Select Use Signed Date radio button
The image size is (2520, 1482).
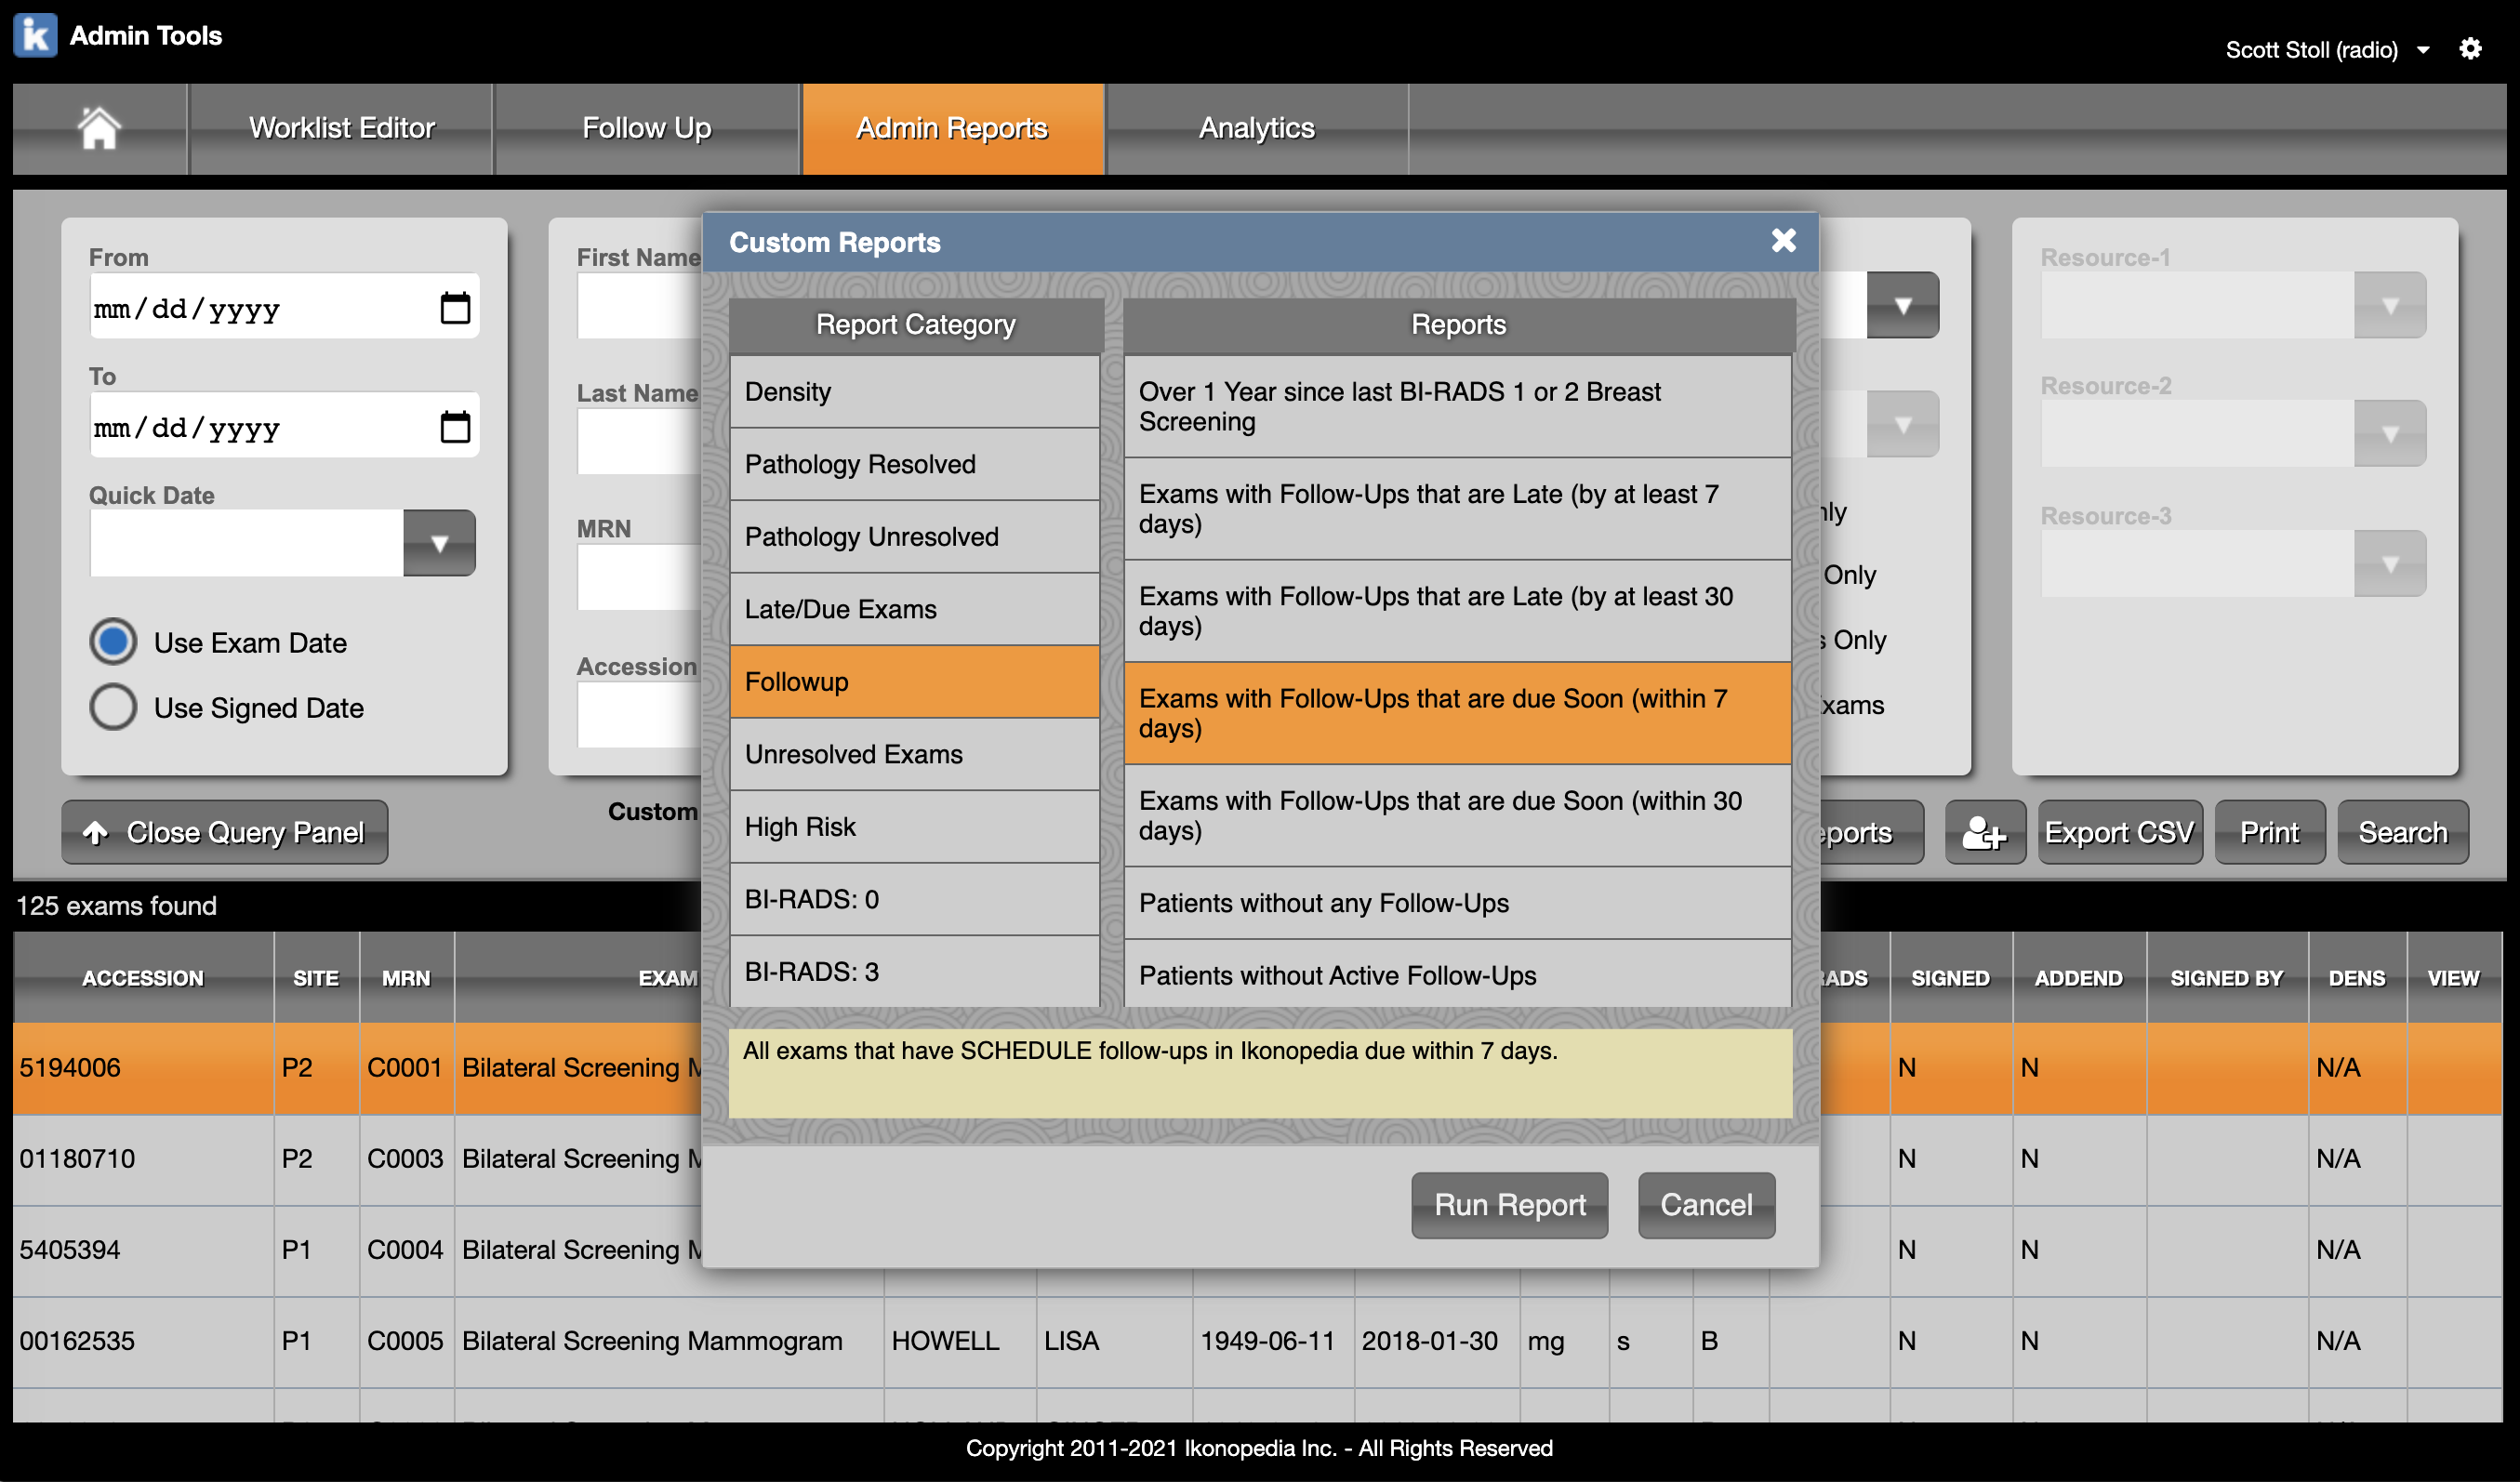coord(113,707)
